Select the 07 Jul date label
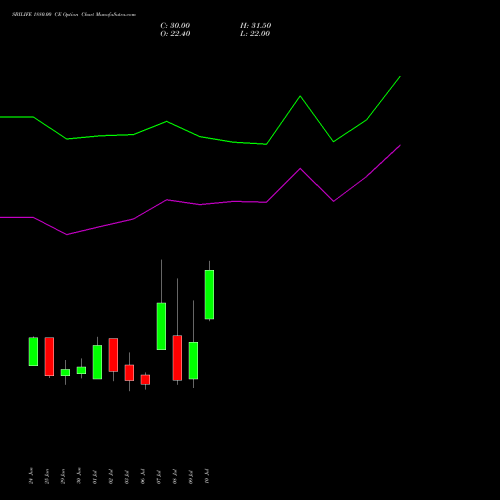Image resolution: width=500 pixels, height=500 pixels. [x=159, y=476]
